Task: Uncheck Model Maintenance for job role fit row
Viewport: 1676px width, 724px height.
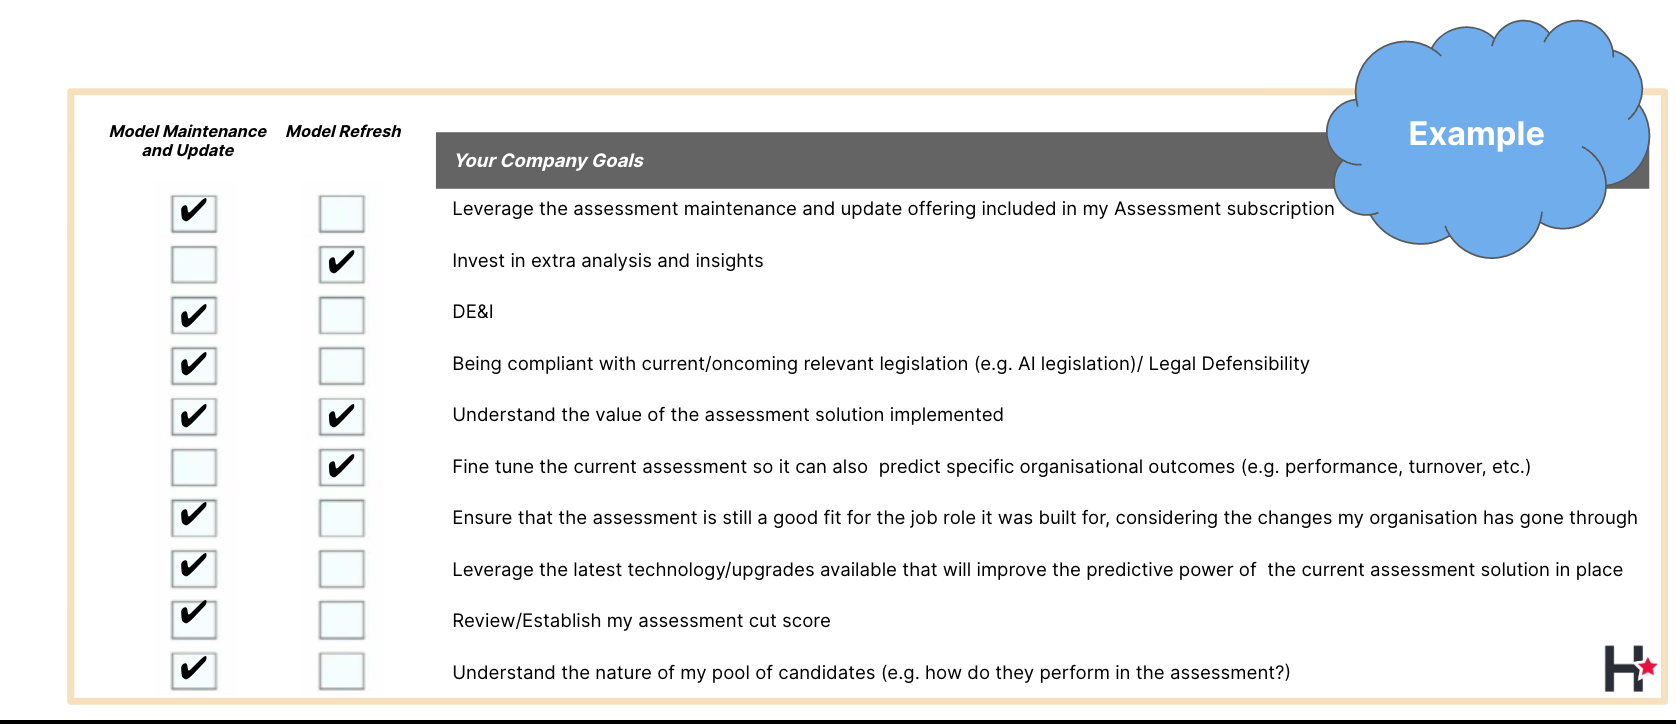Action: [194, 517]
